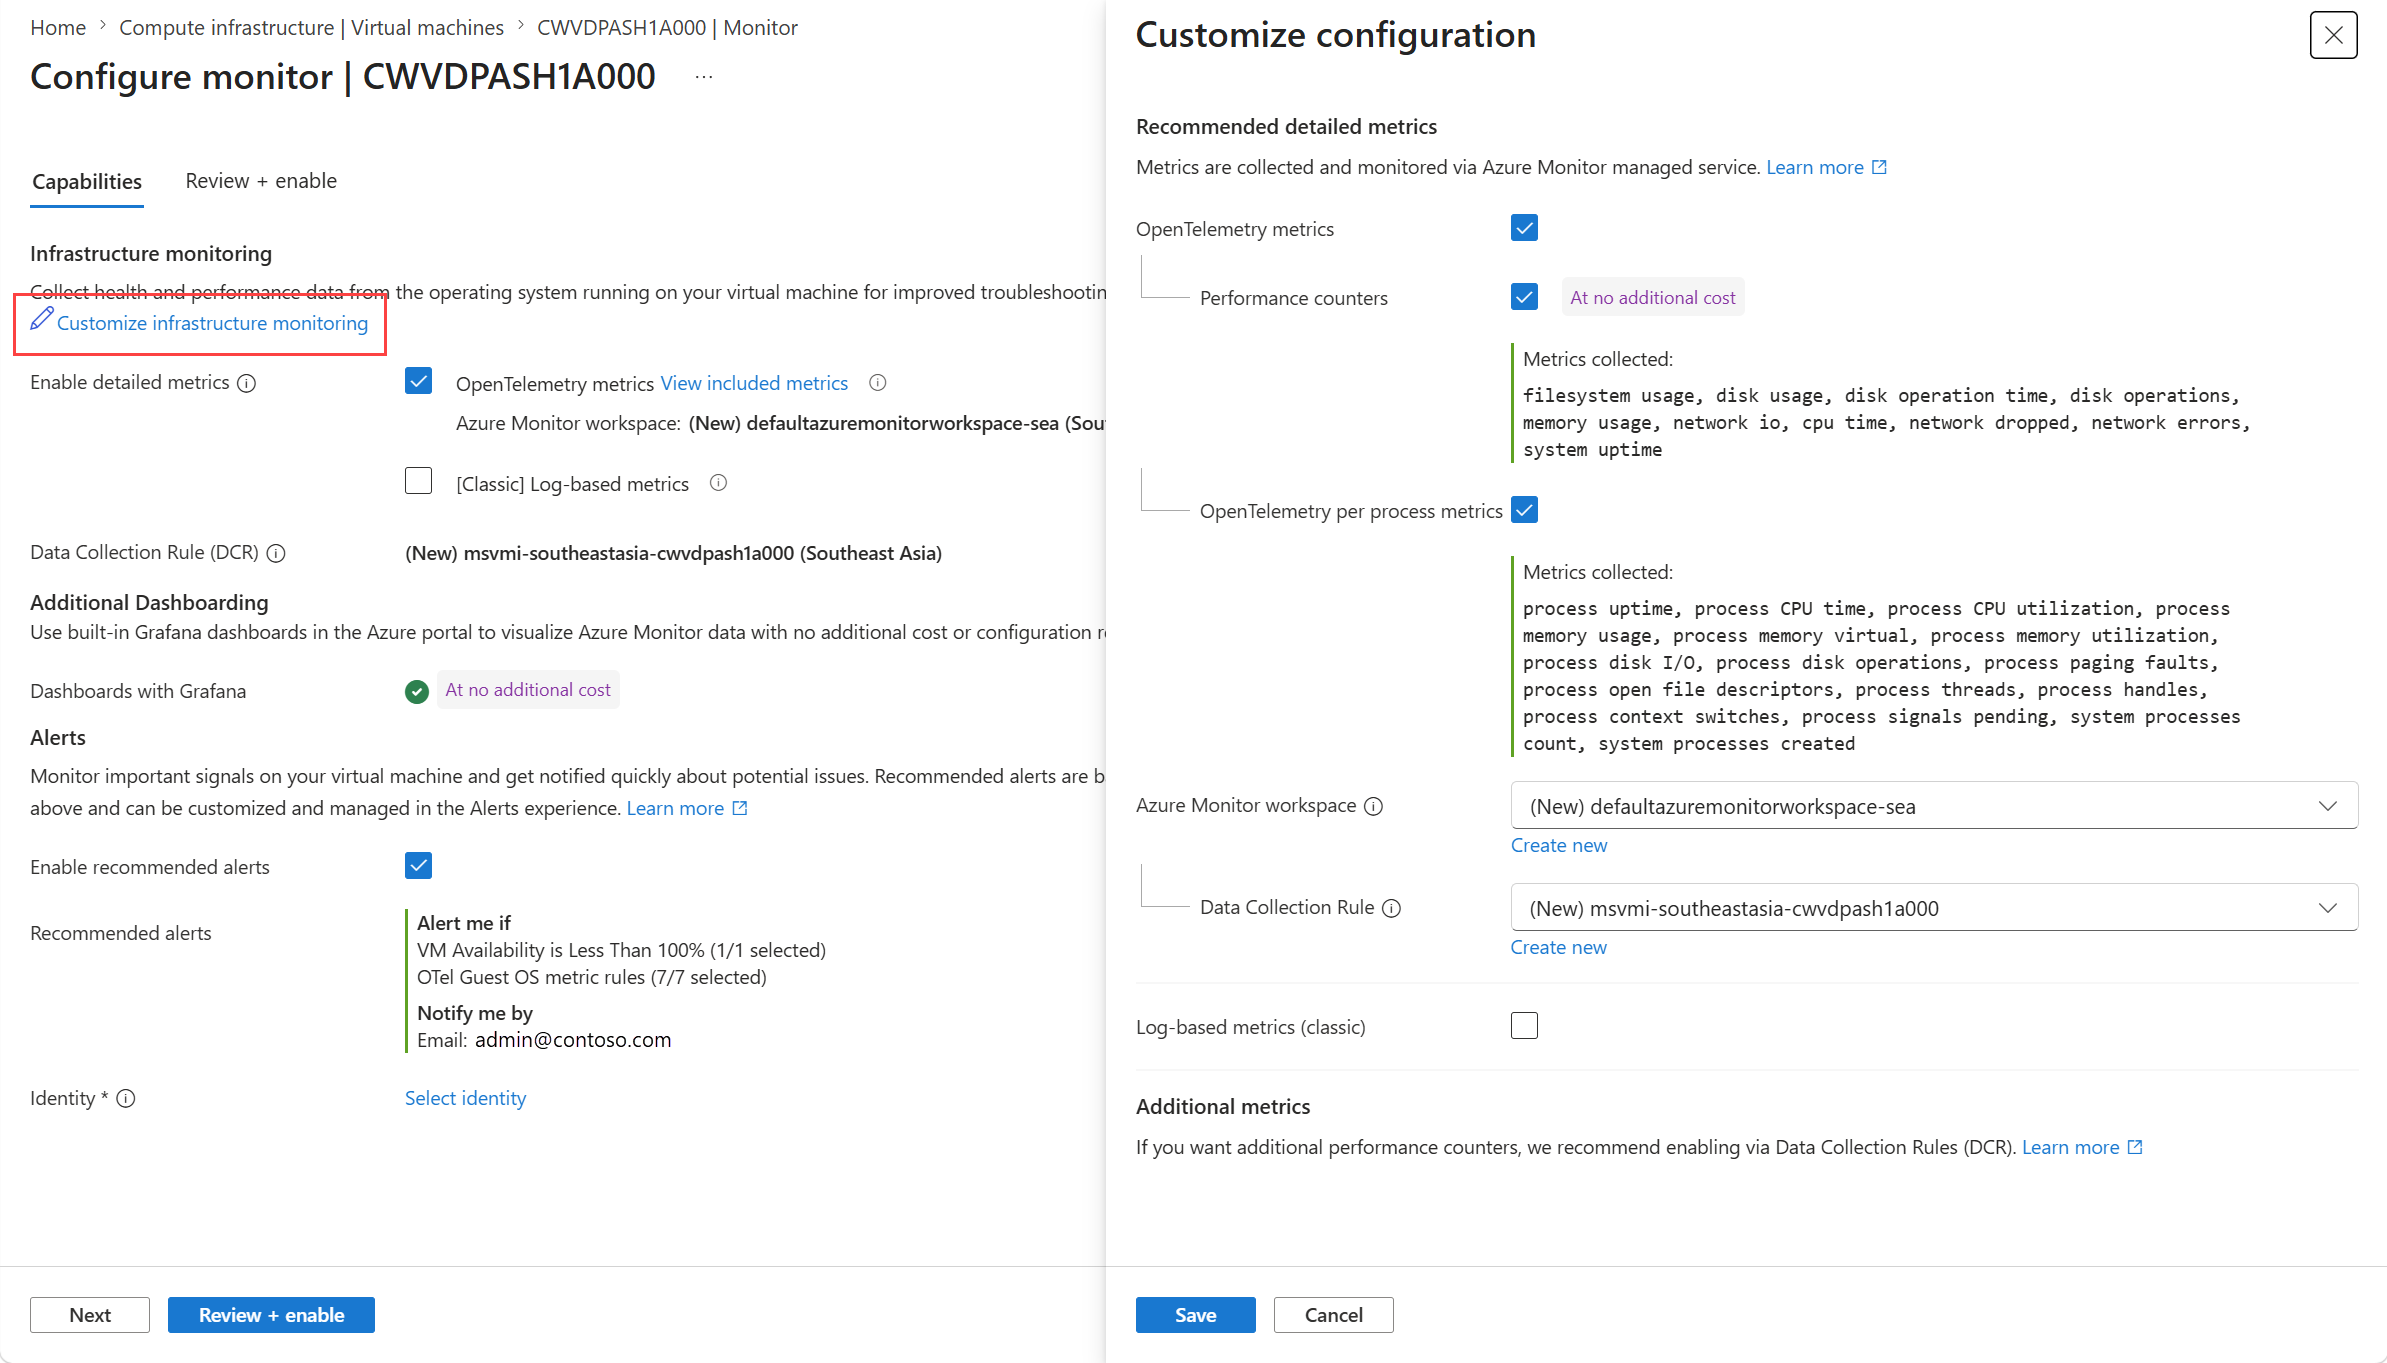Click Learn more under Recommended detailed metrics
2387x1363 pixels.
click(1814, 167)
